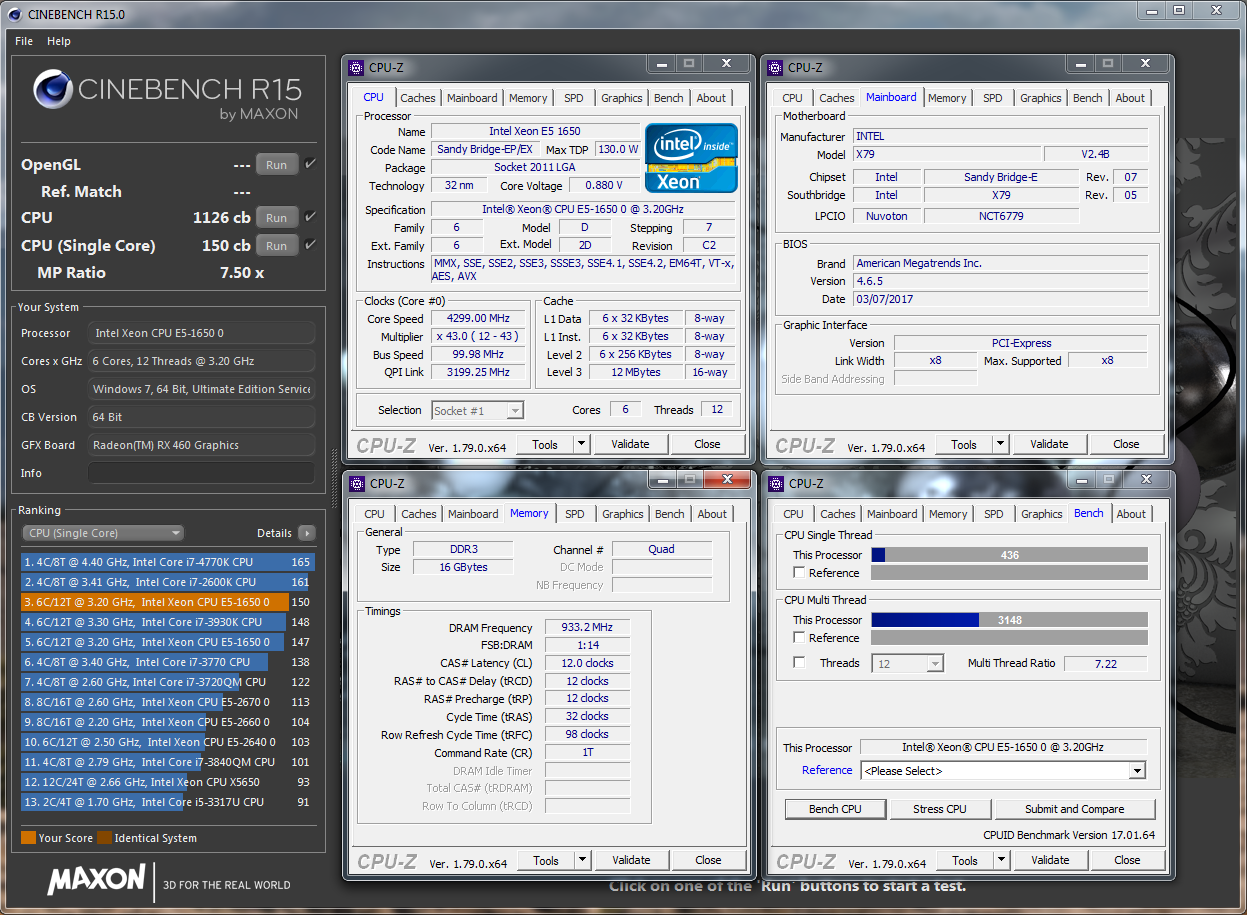
Task: Click Close in the Mainboard CPU-Z window
Action: pos(1126,444)
